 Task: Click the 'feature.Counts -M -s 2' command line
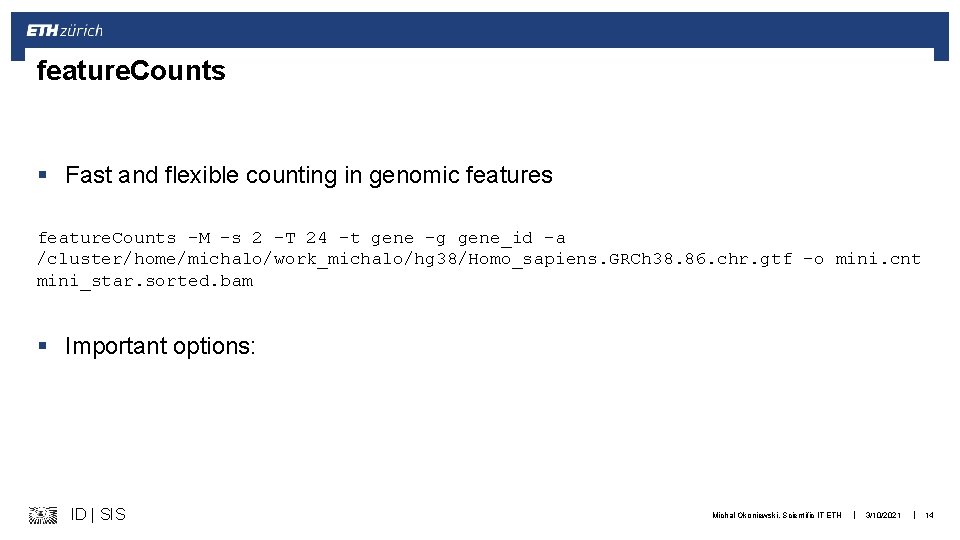pos(150,238)
